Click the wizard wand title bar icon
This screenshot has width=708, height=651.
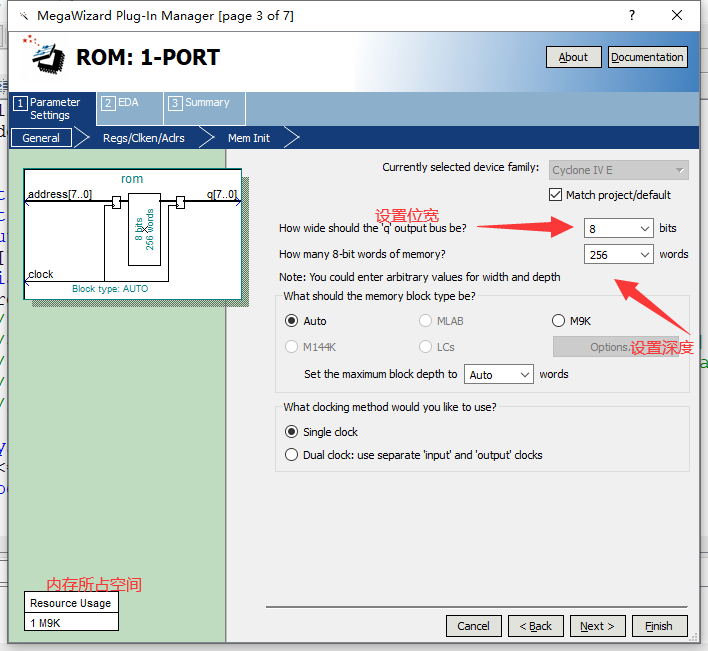(x=24, y=16)
